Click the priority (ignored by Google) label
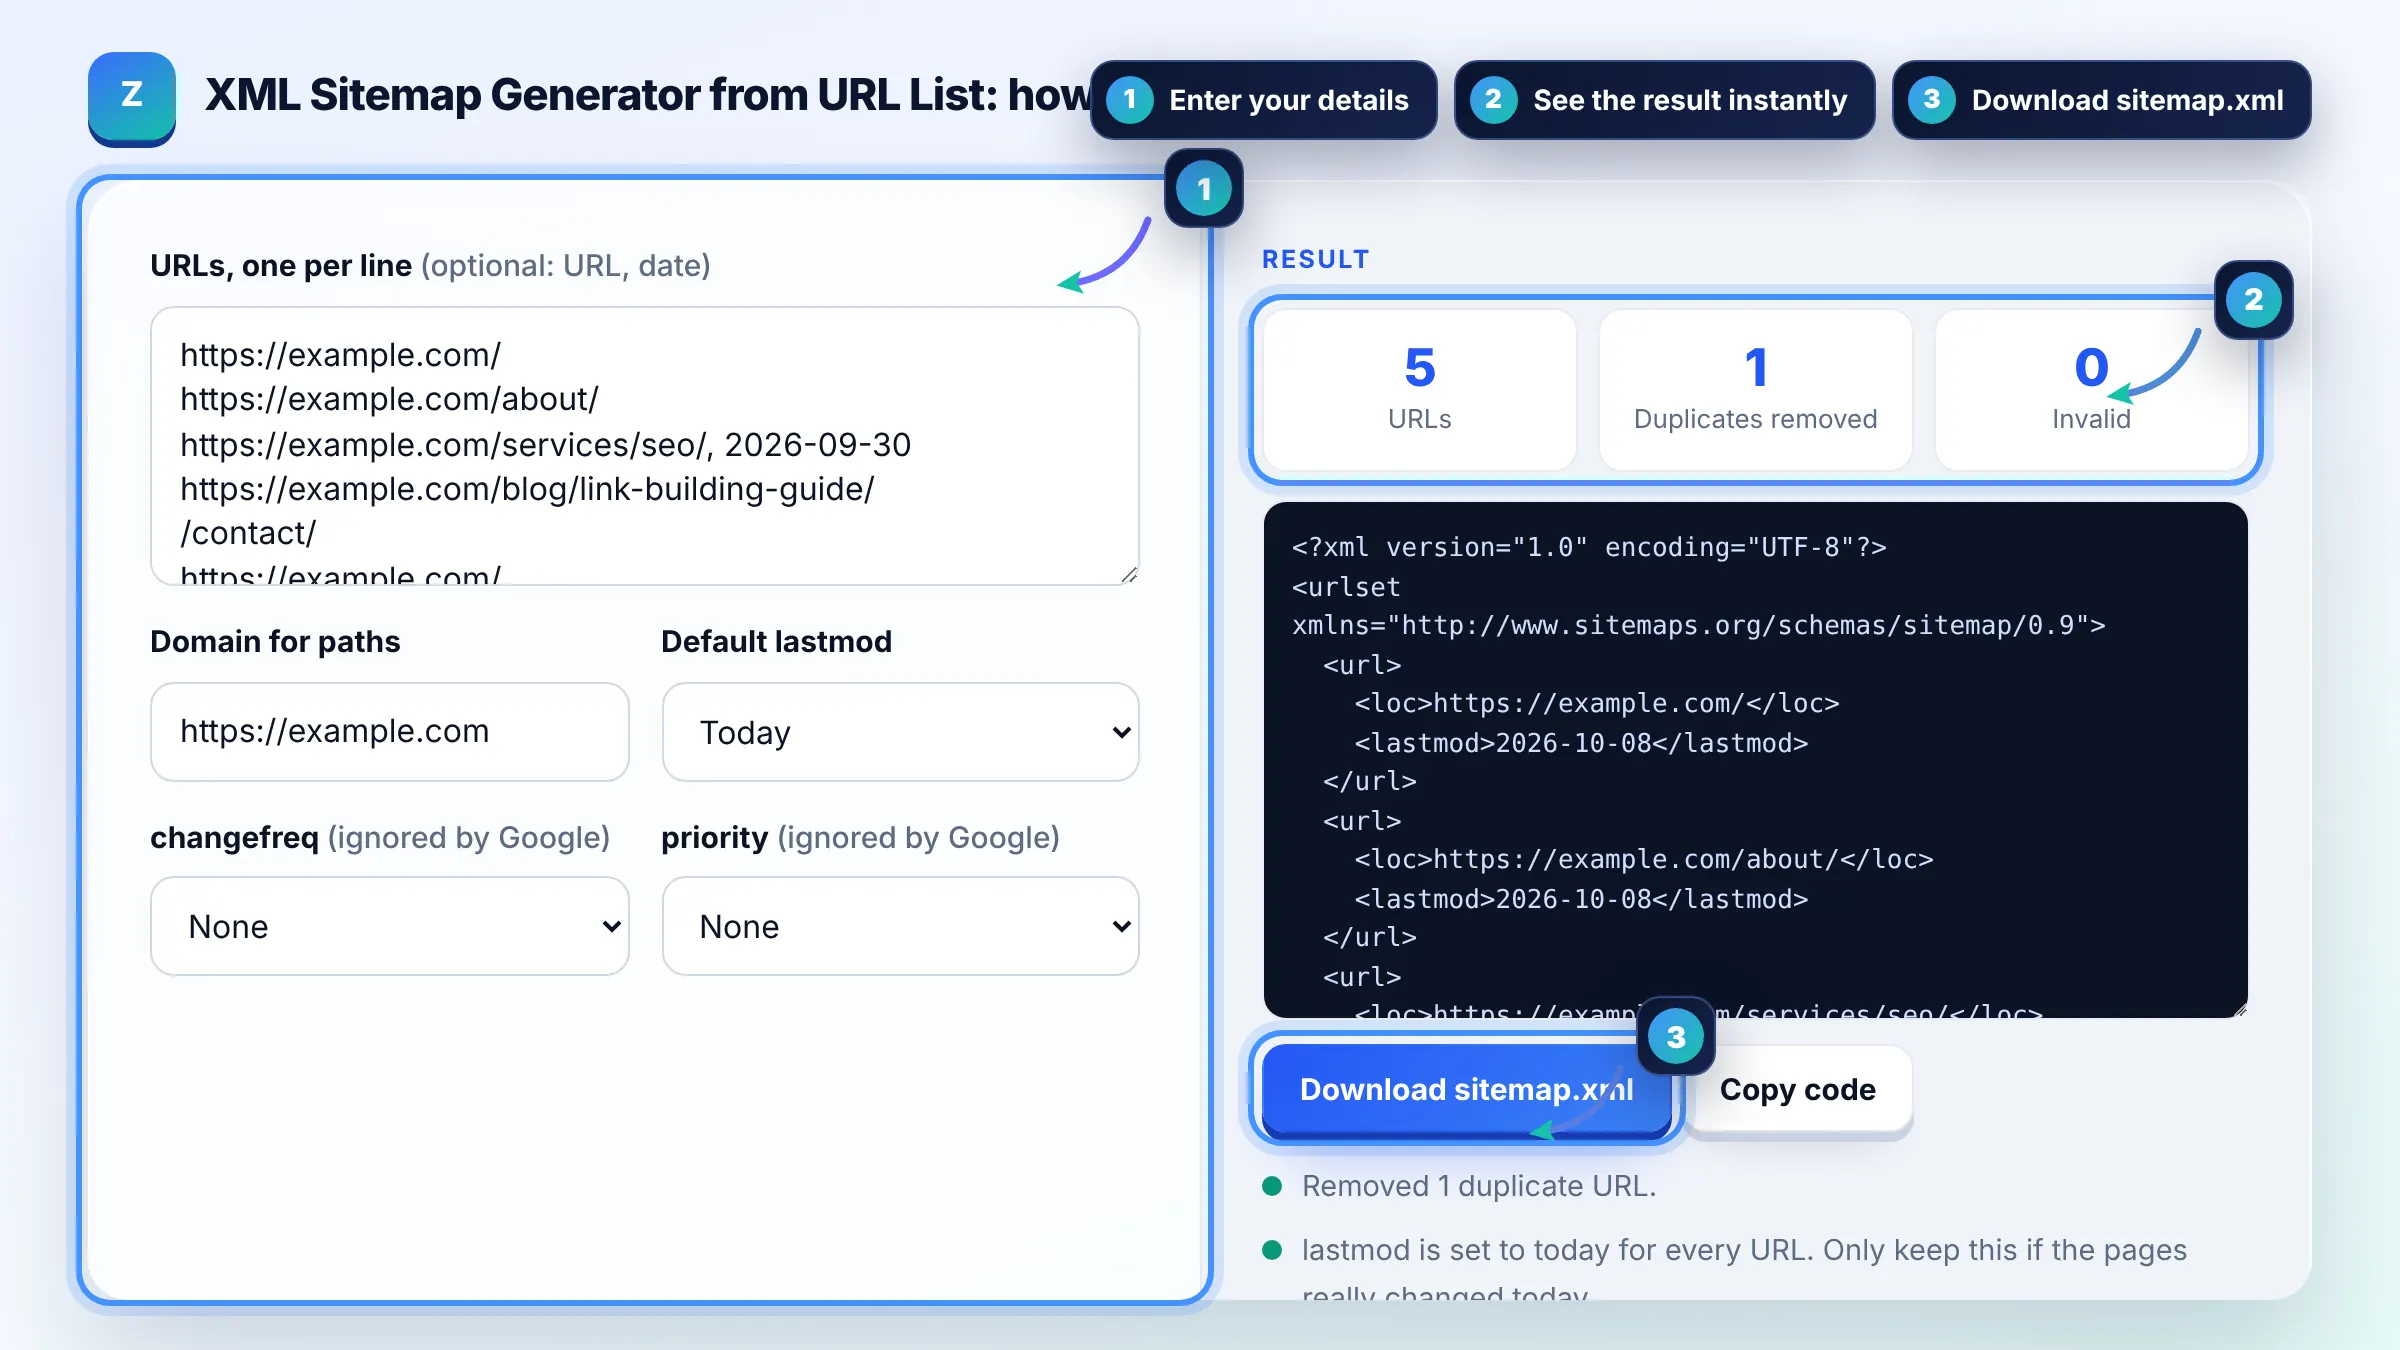The width and height of the screenshot is (2400, 1350). click(x=860, y=837)
